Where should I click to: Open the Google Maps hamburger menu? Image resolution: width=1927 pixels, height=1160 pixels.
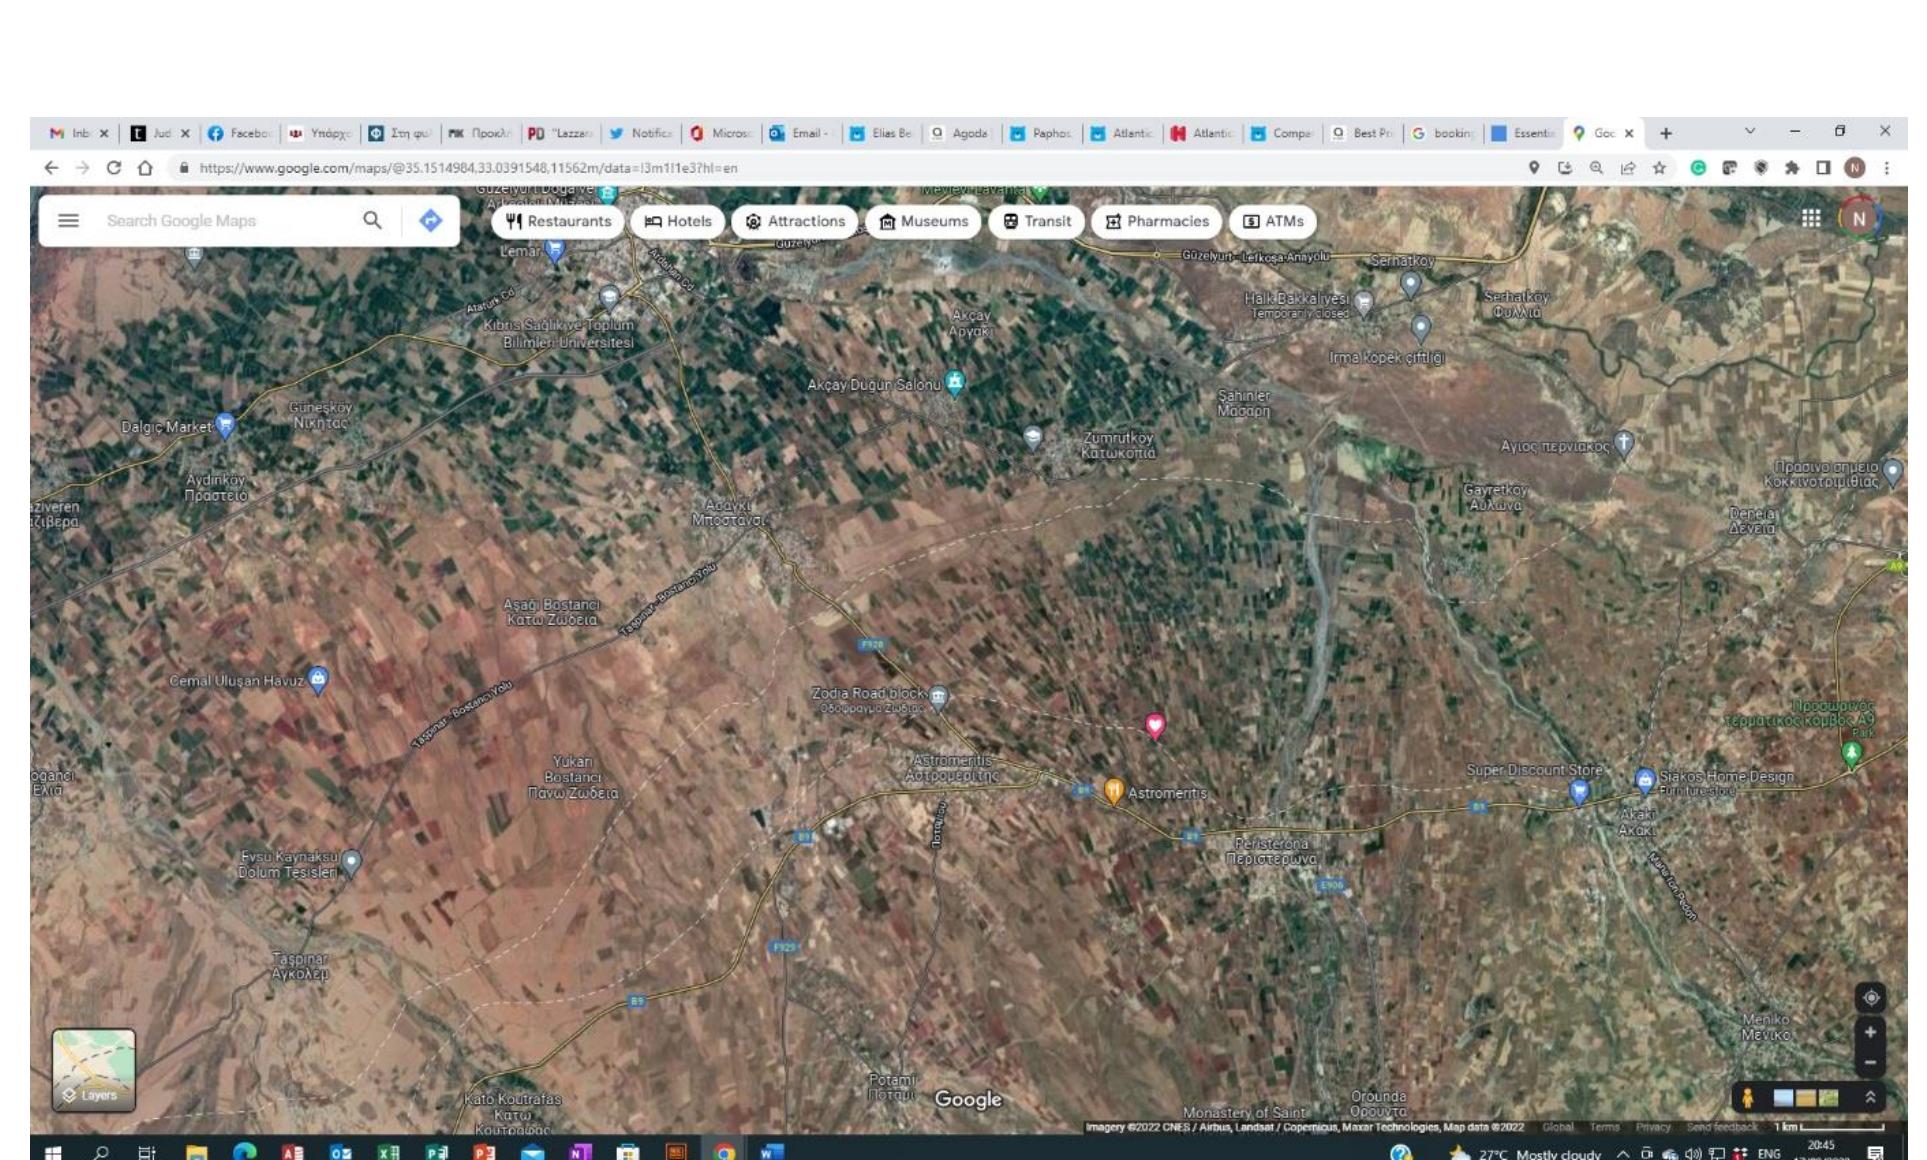[x=68, y=220]
